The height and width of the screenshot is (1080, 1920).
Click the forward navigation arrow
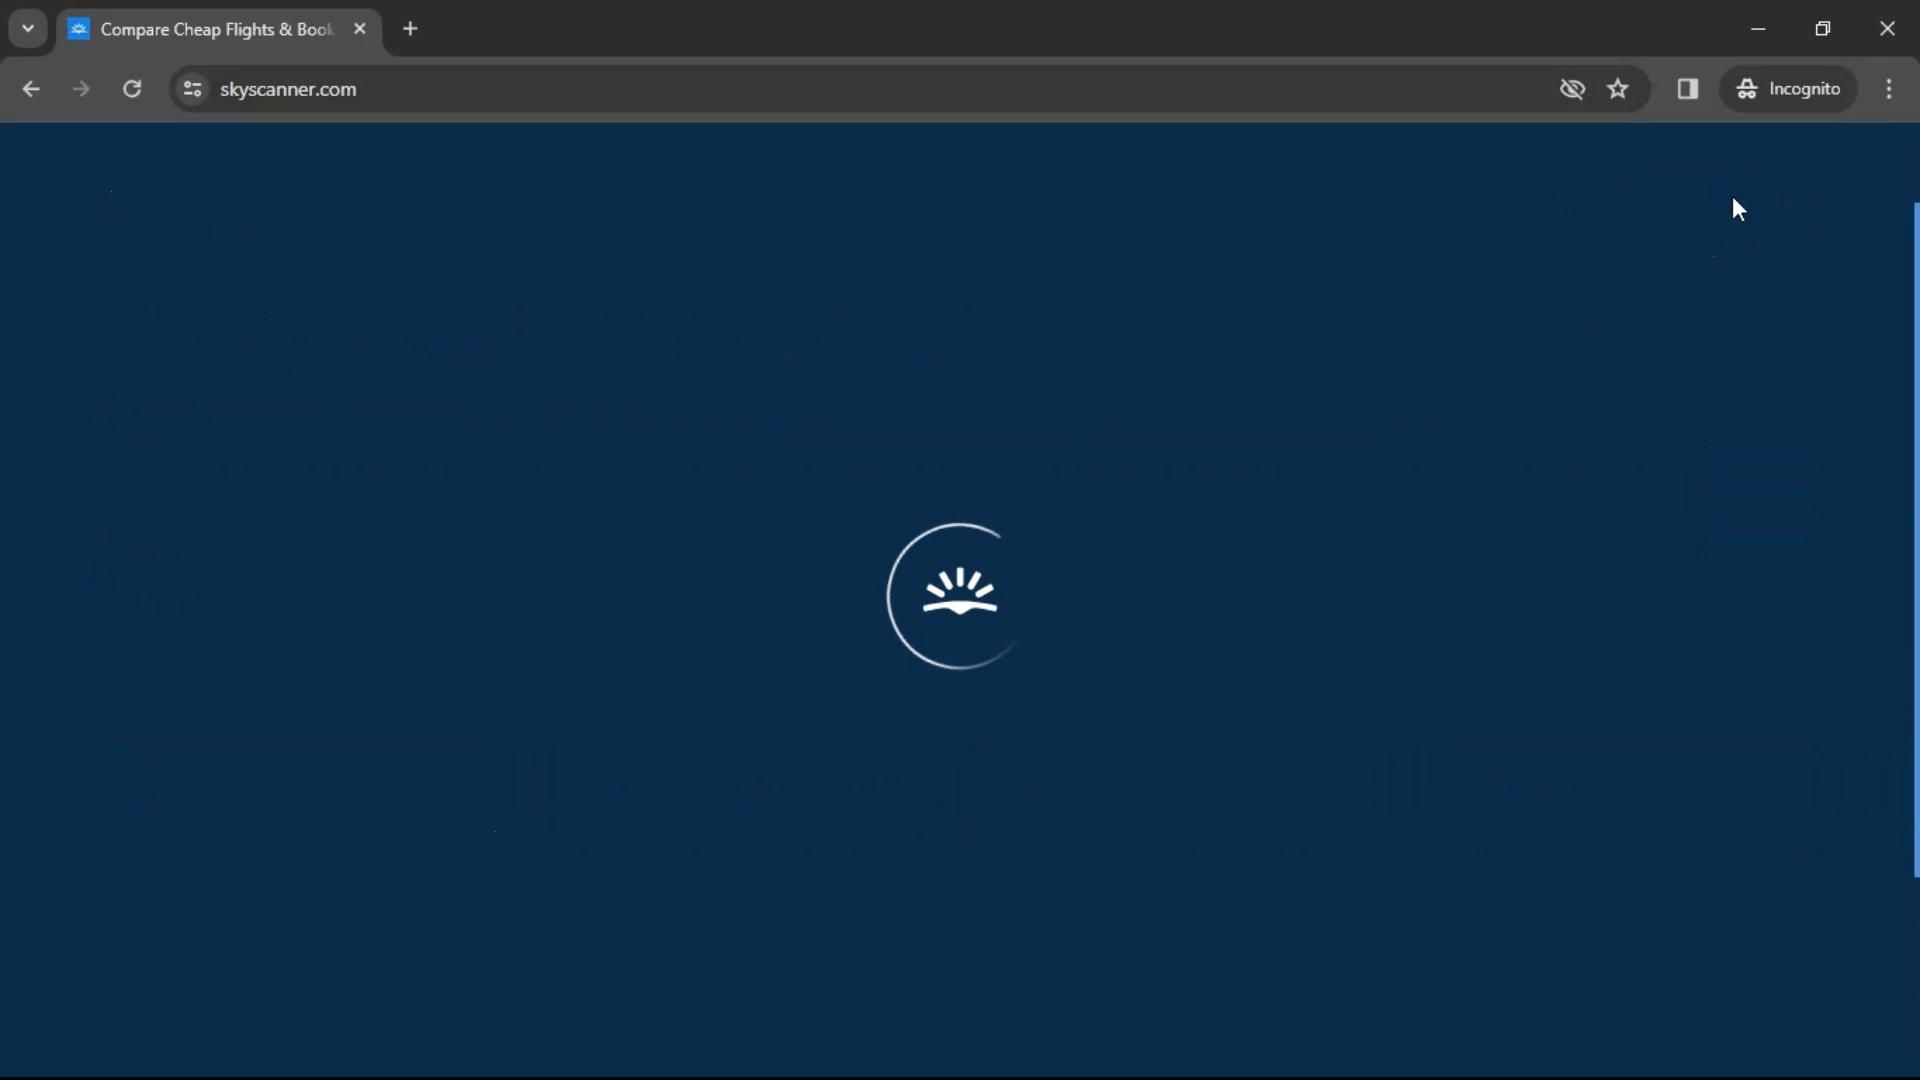pos(81,89)
